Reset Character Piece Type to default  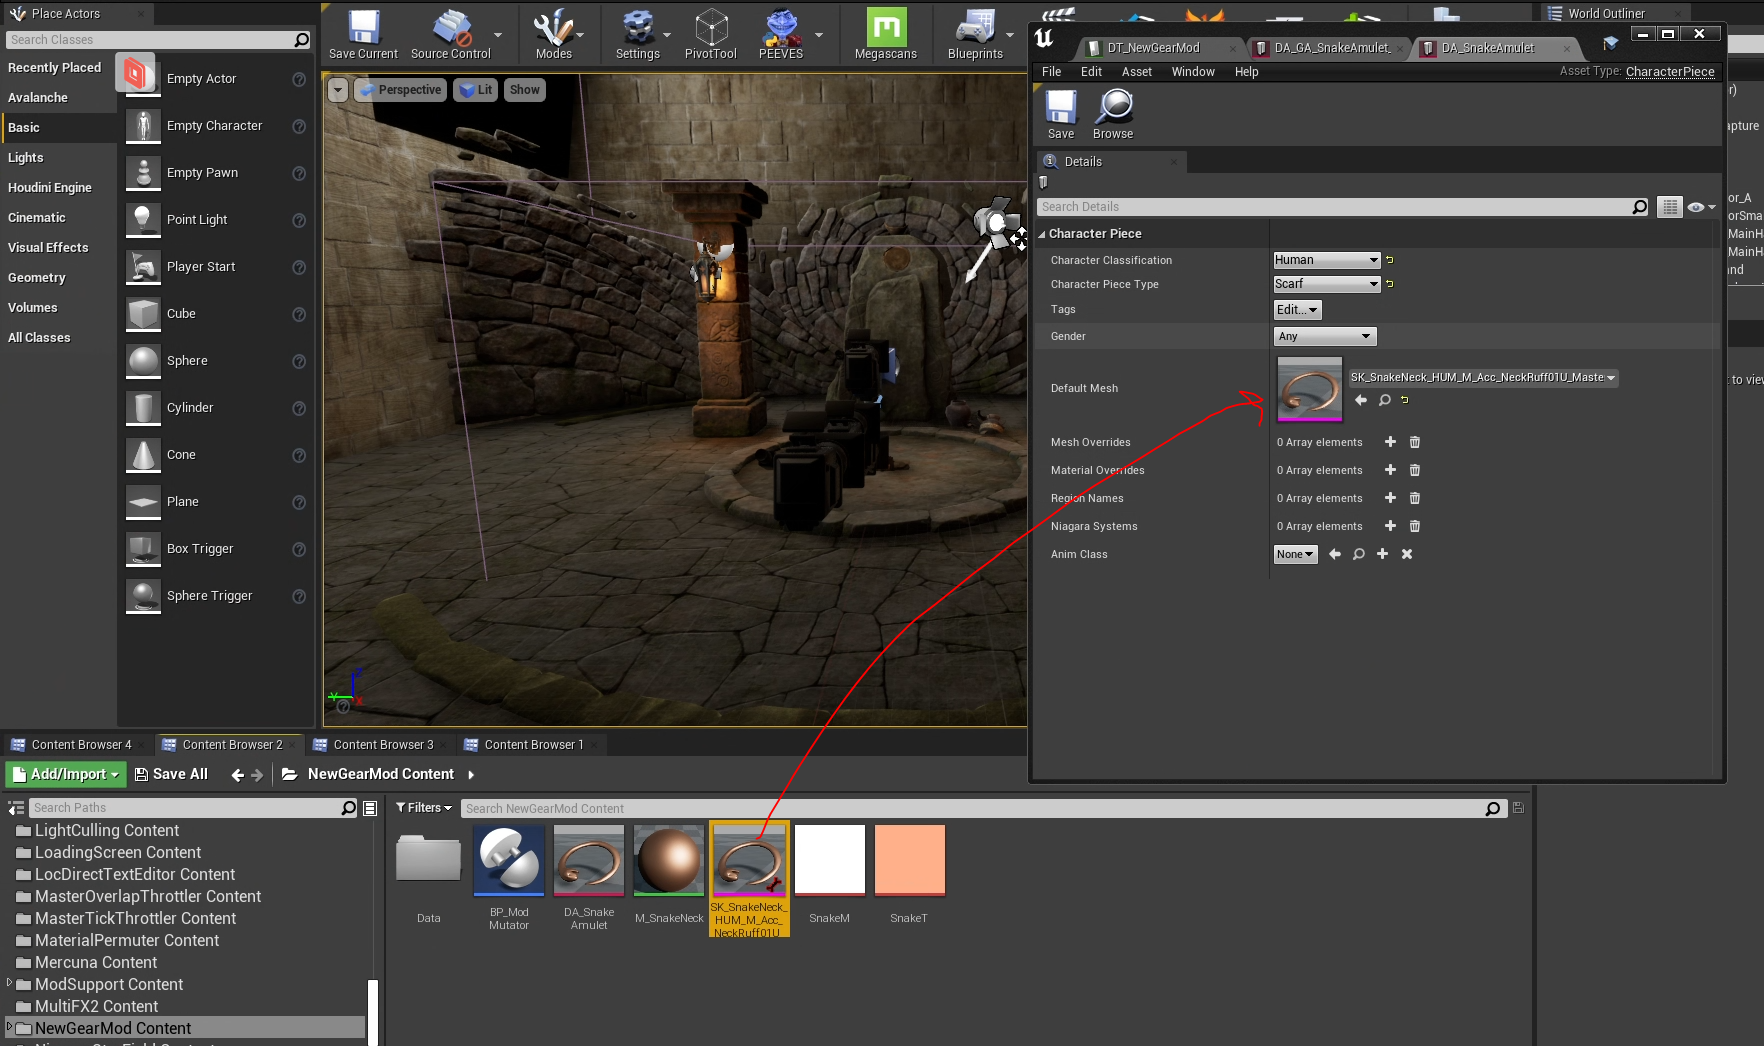click(1390, 284)
